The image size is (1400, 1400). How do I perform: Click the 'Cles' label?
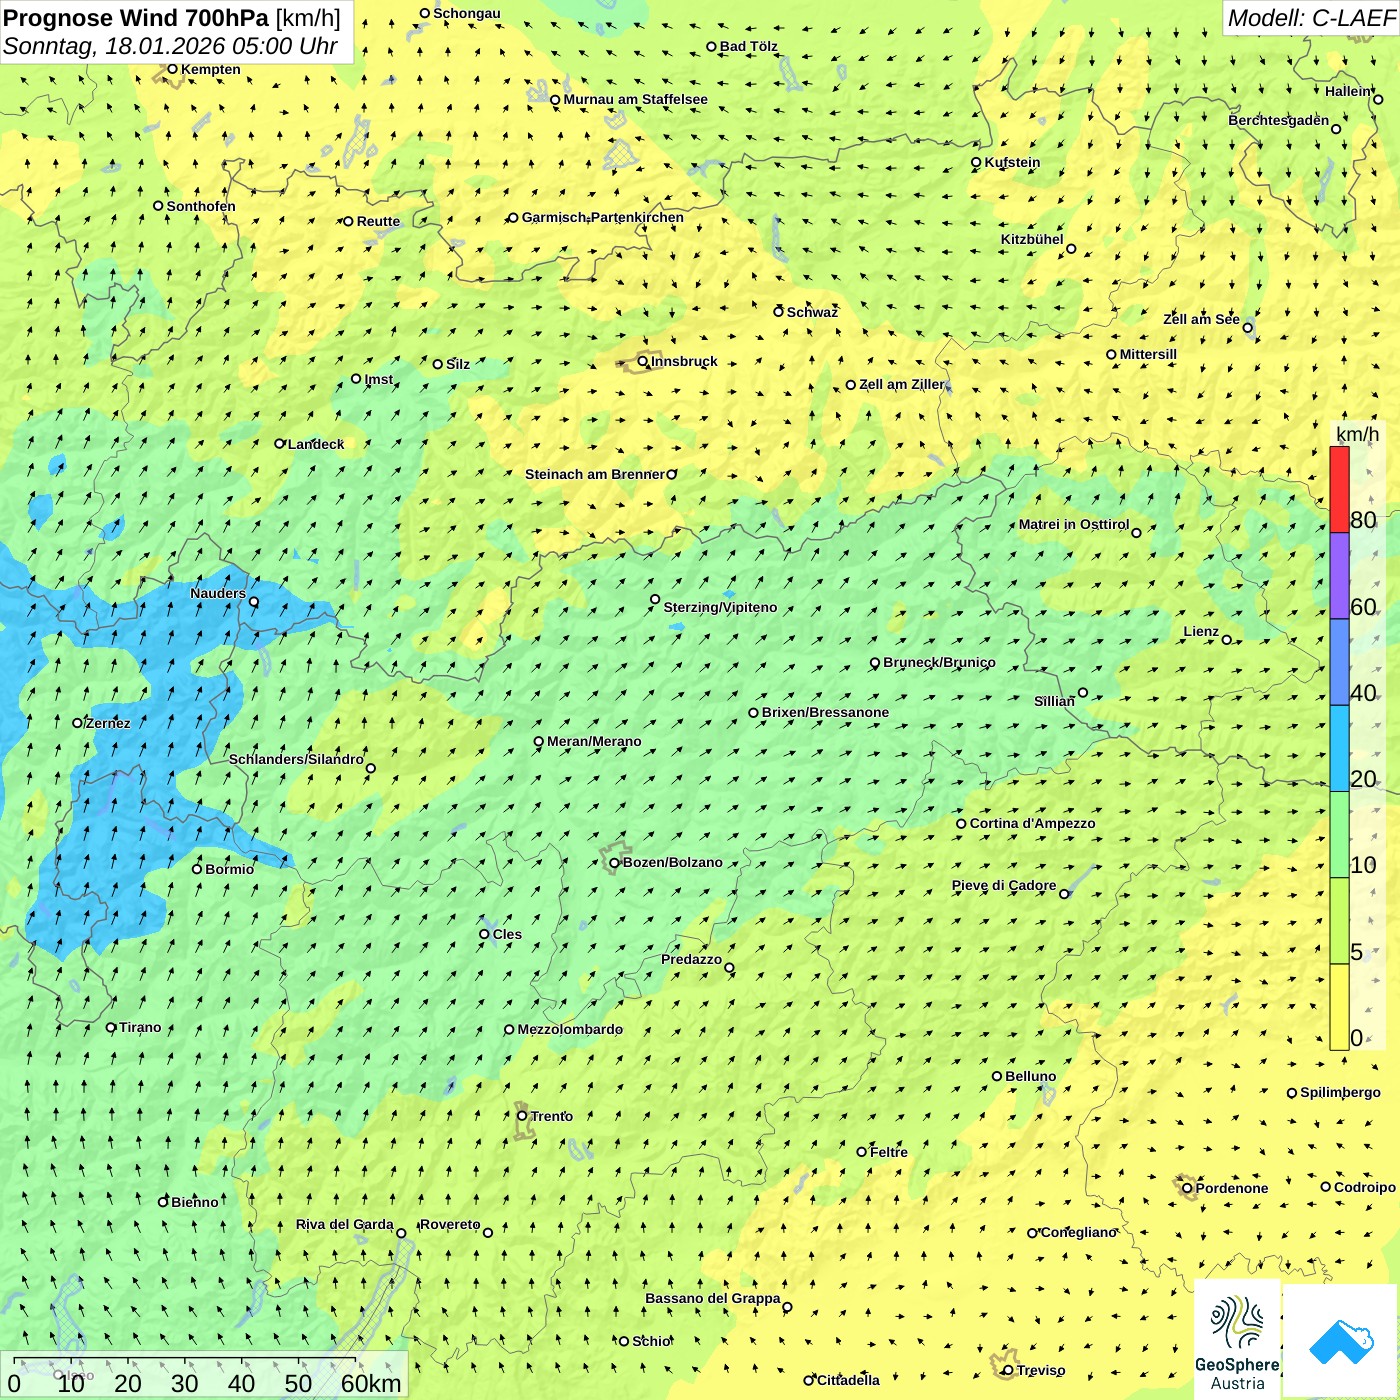pyautogui.click(x=507, y=934)
